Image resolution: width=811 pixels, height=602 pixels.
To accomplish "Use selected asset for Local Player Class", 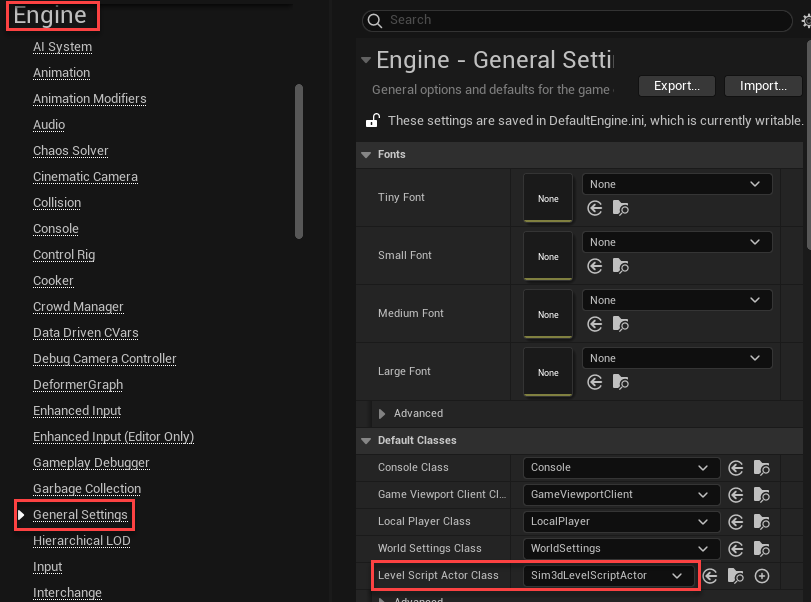I will [x=736, y=521].
